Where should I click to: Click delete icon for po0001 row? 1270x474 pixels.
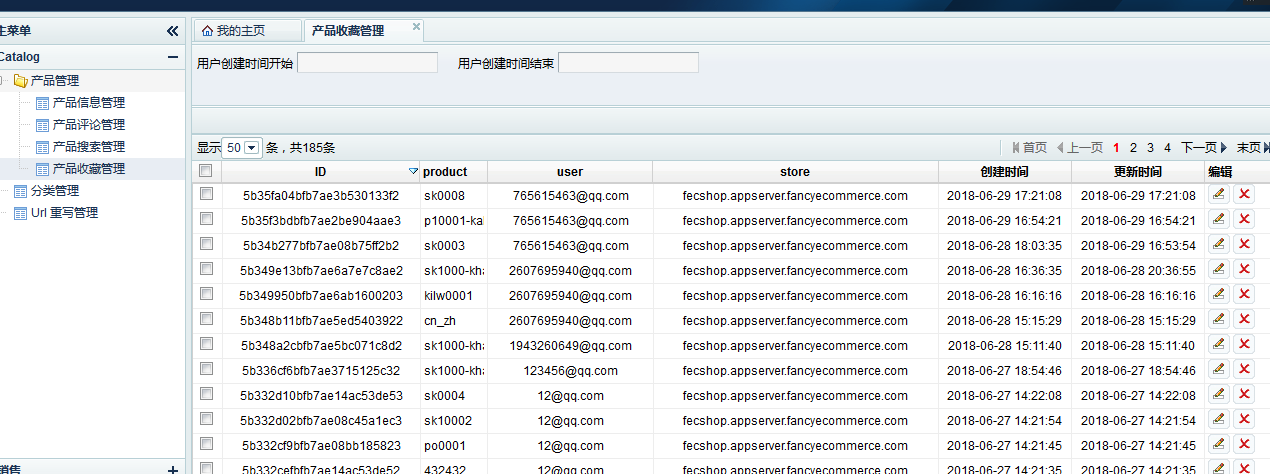[x=1244, y=444]
